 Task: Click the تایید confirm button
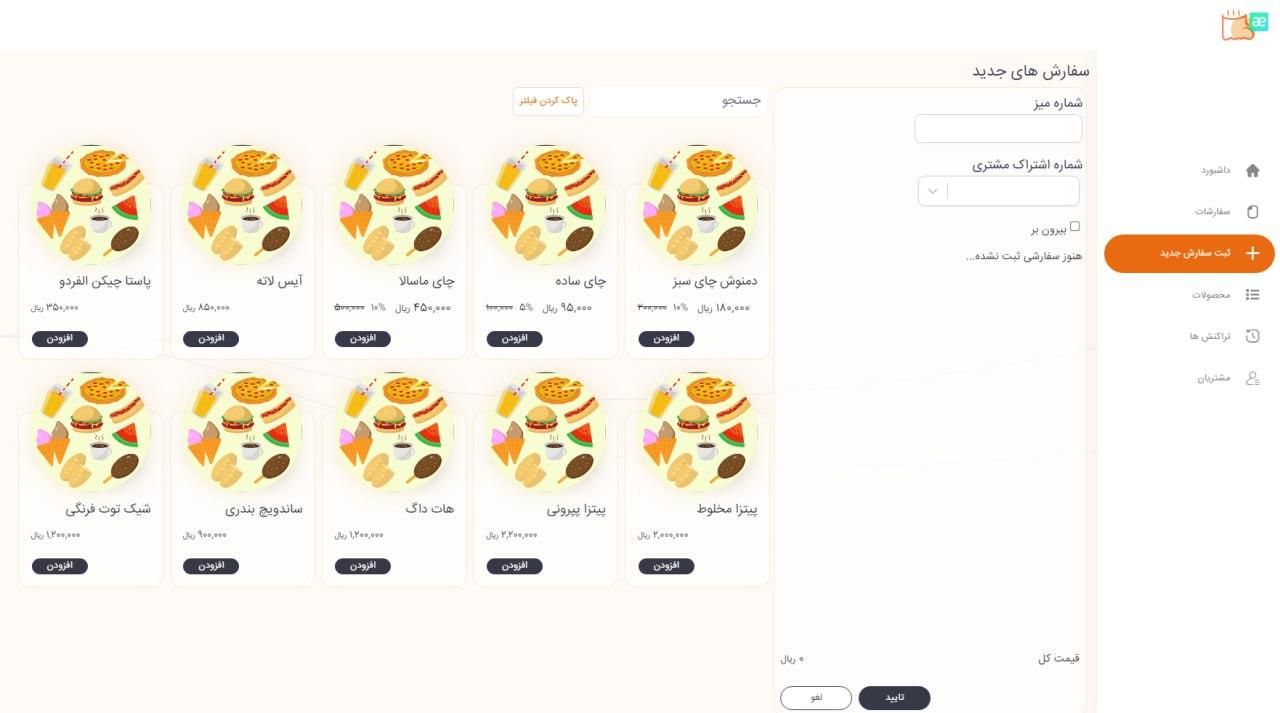click(x=894, y=697)
